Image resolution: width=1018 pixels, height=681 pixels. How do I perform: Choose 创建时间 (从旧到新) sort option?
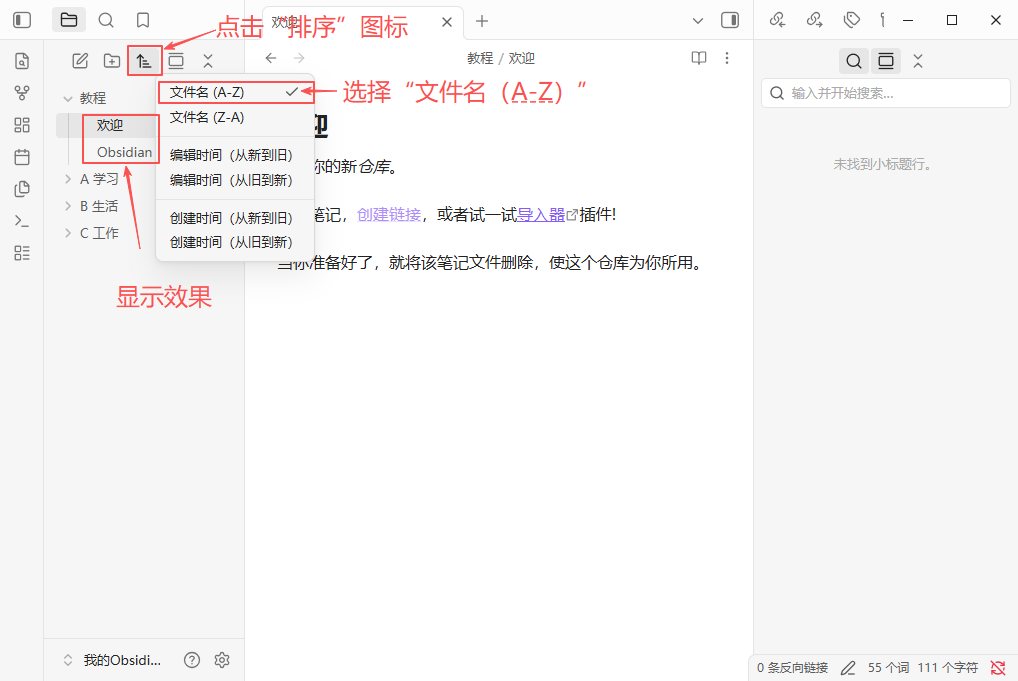pyautogui.click(x=234, y=242)
